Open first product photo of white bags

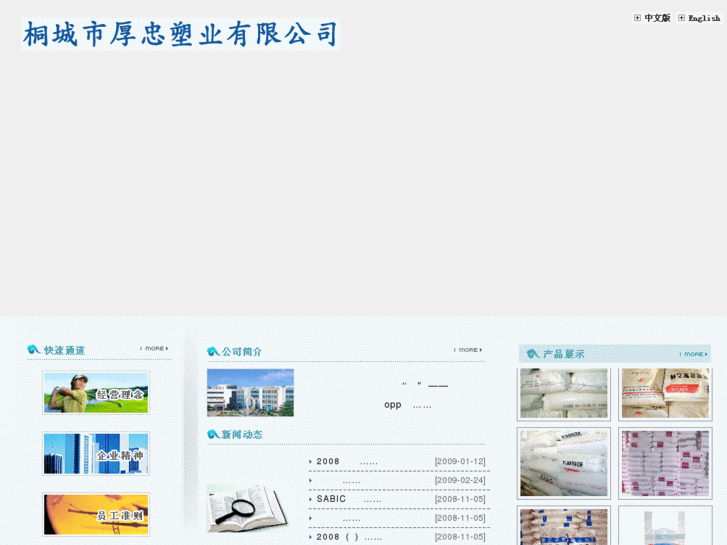(x=564, y=393)
